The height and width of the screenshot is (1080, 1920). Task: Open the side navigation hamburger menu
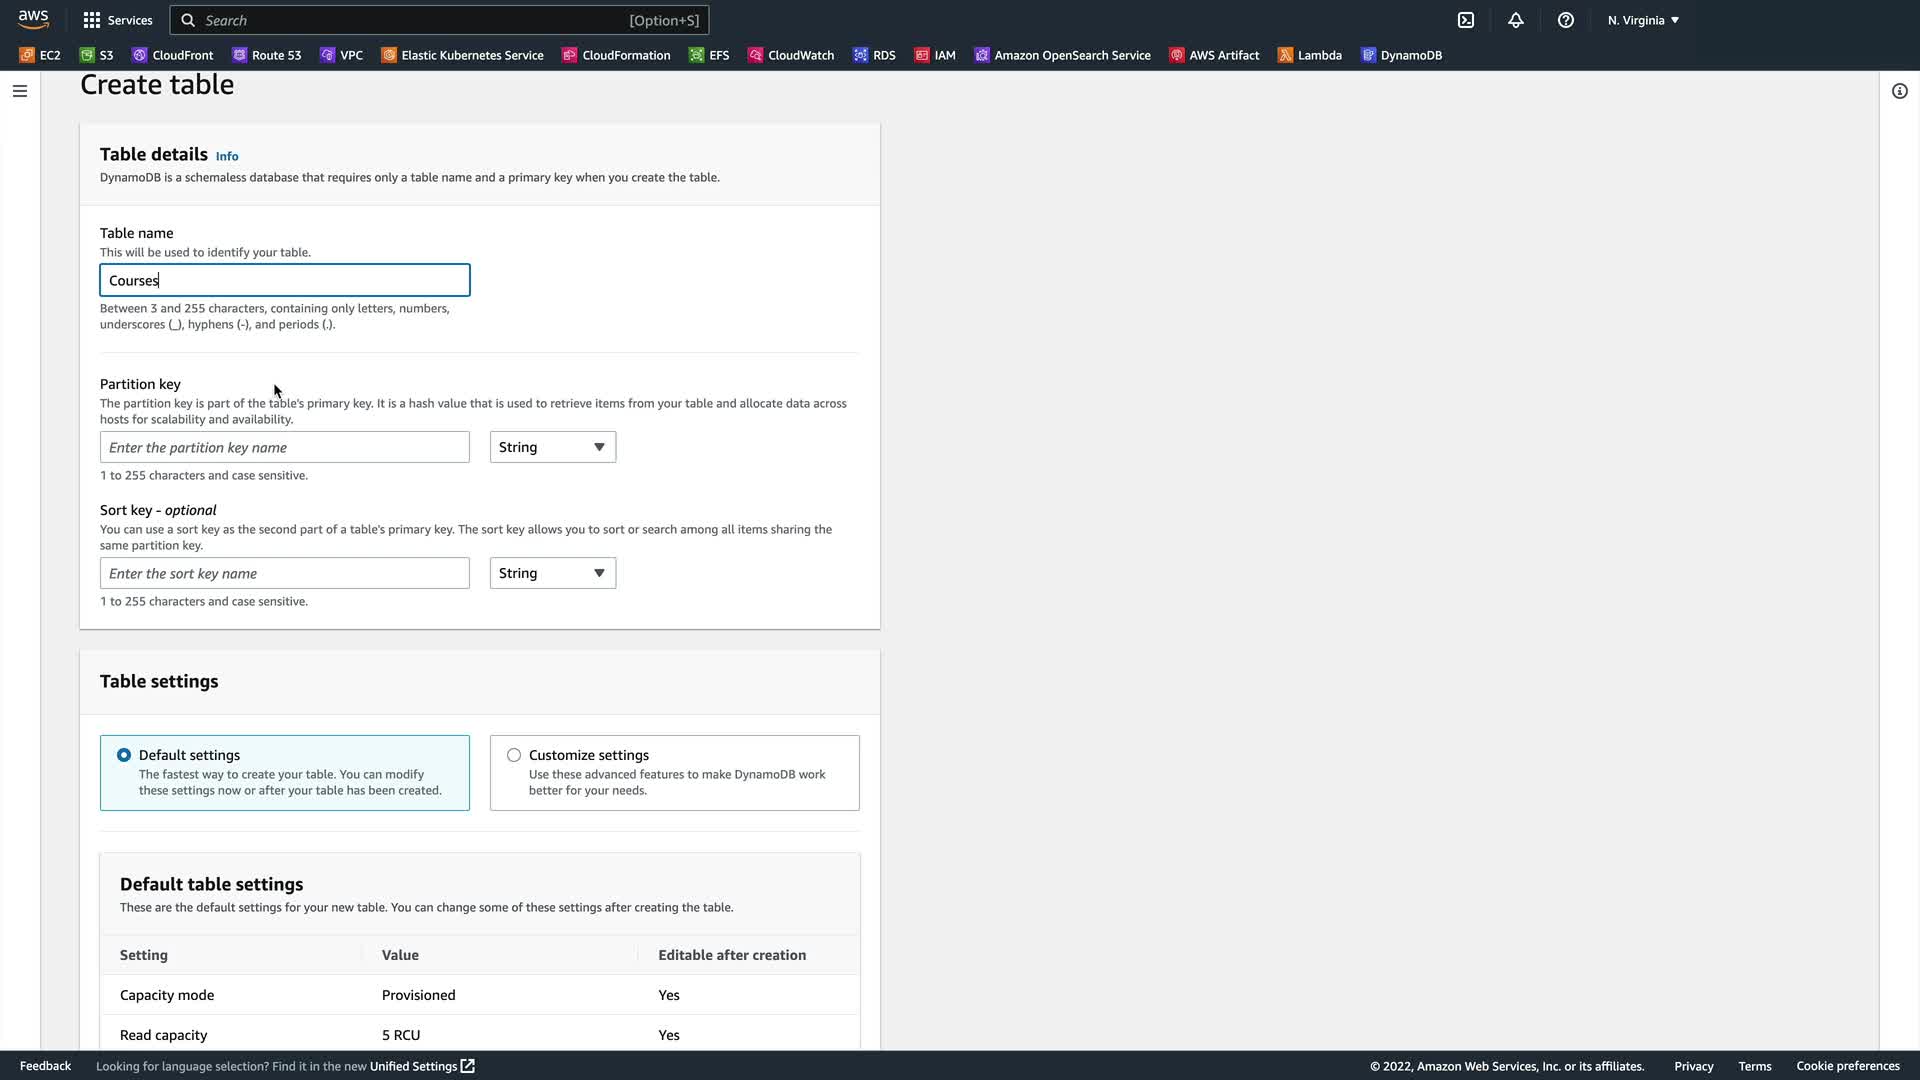[20, 91]
